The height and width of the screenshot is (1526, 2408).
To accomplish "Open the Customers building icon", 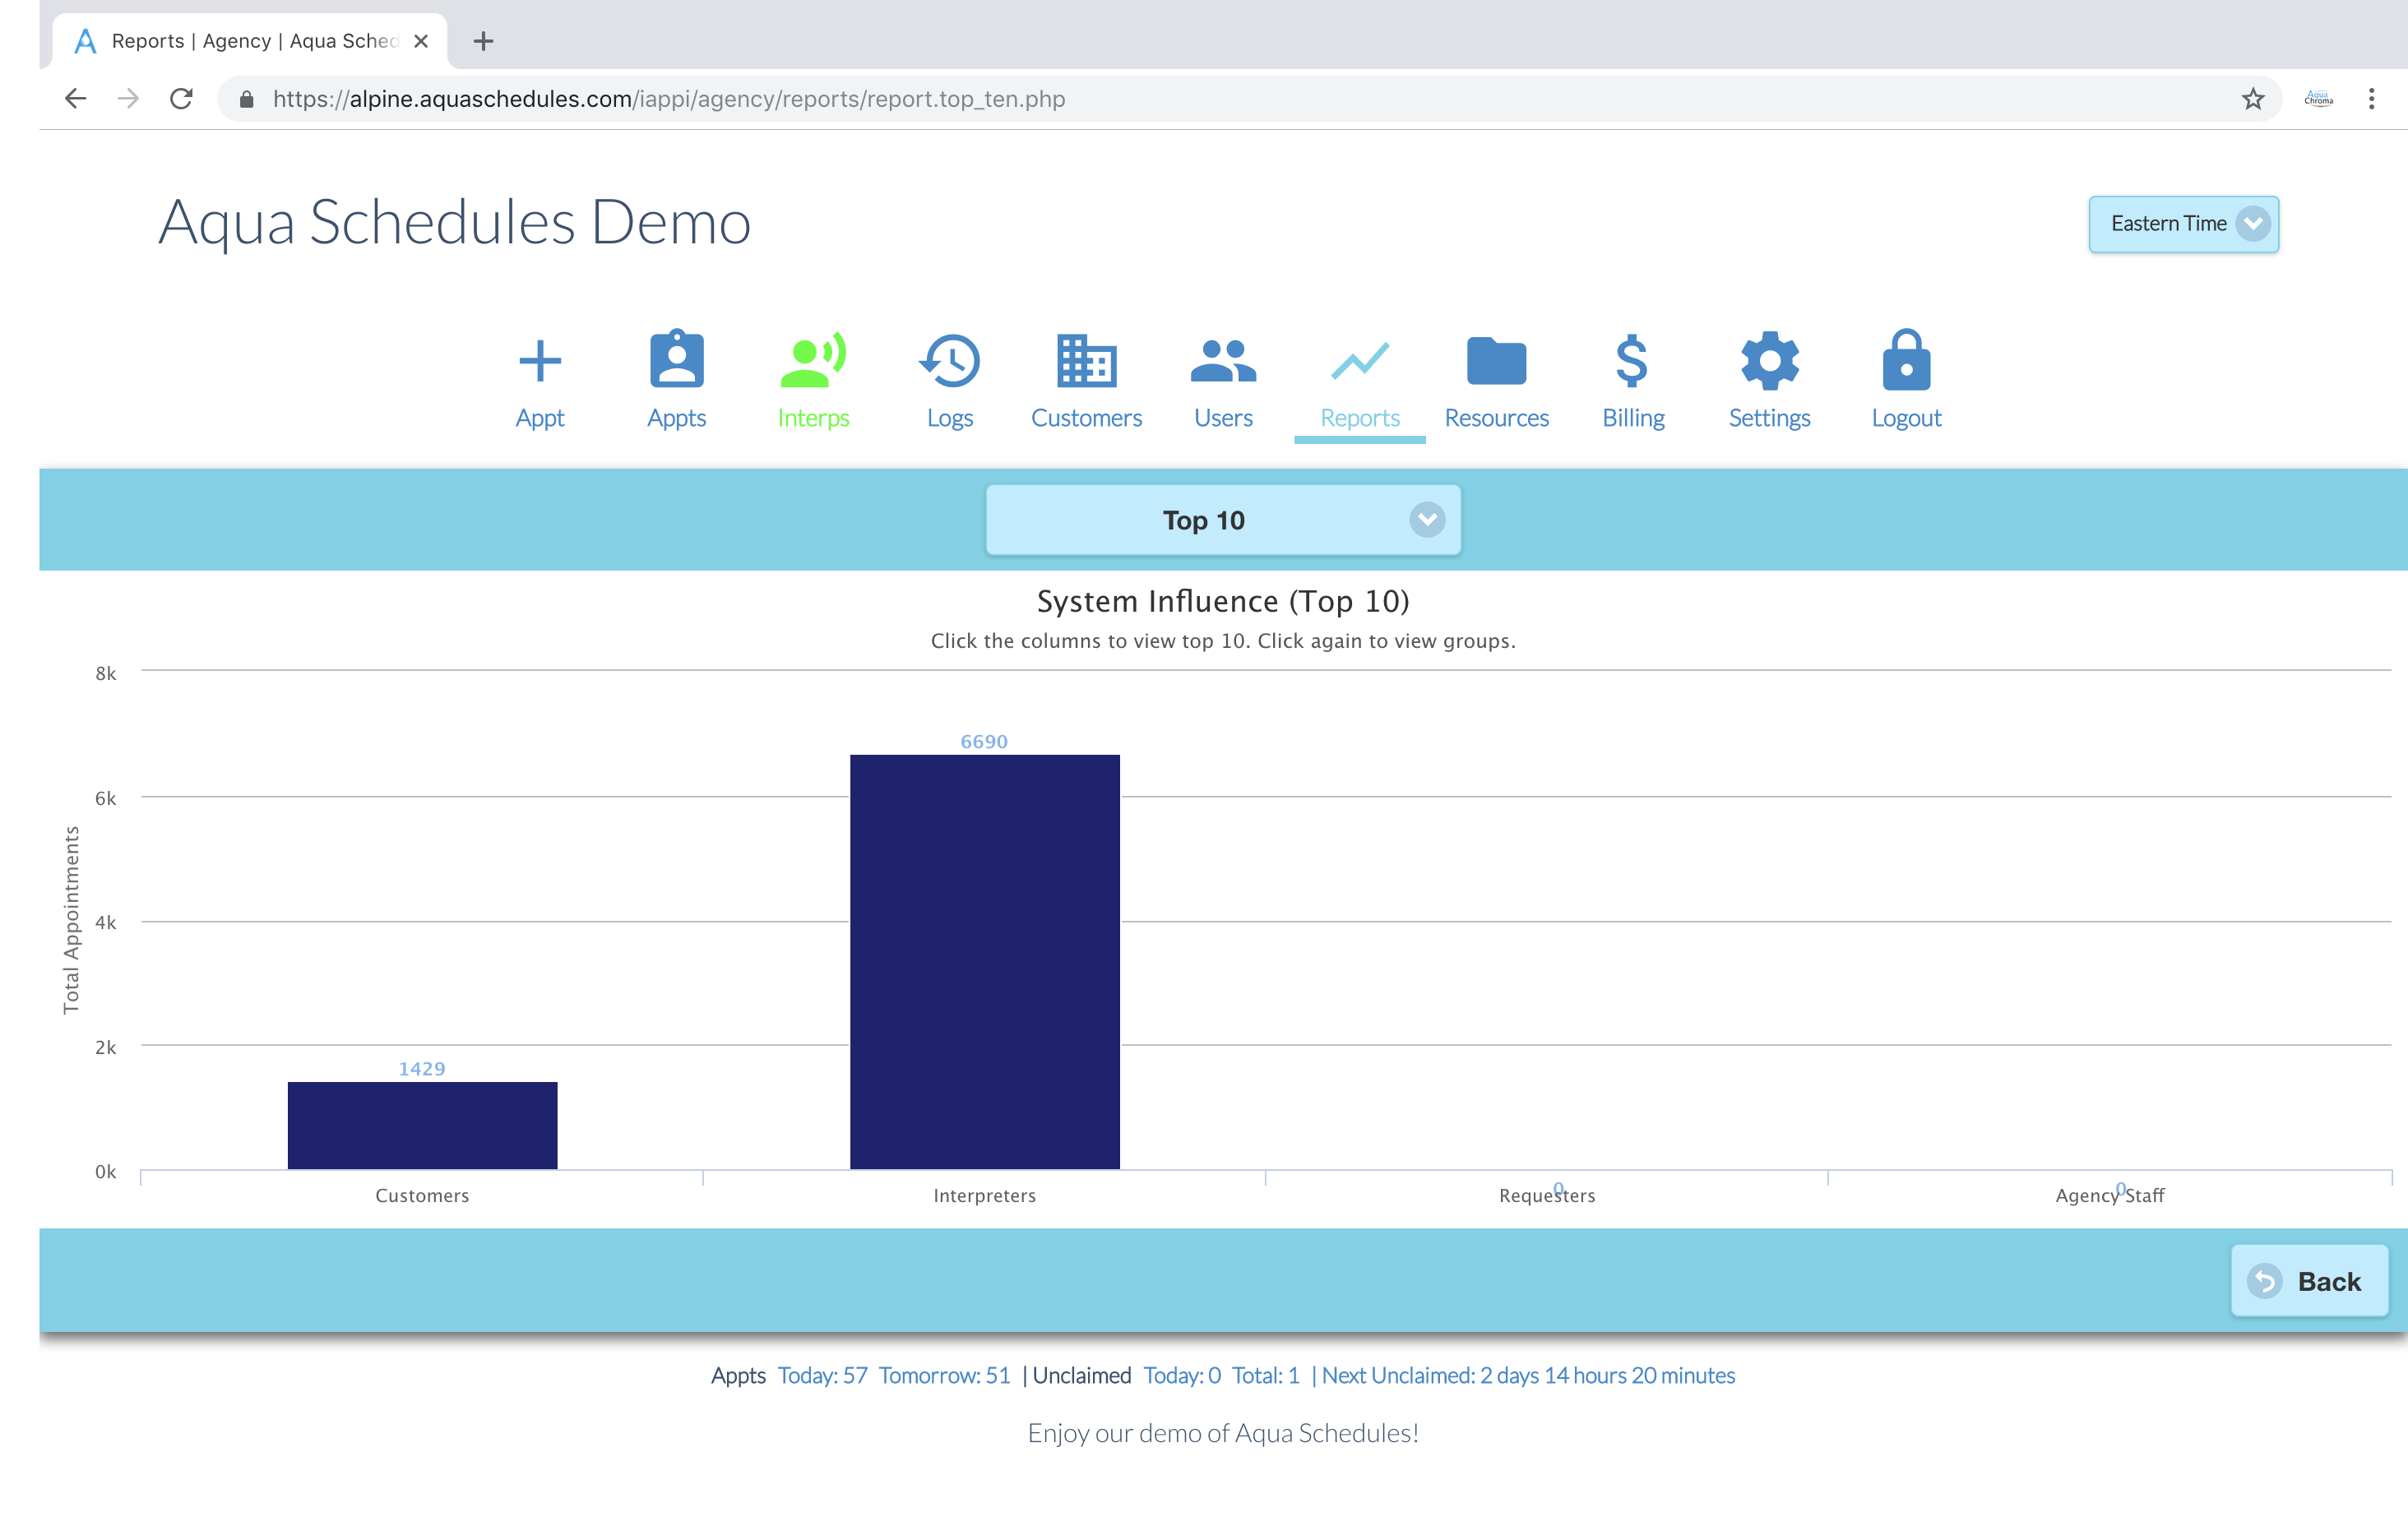I will (1086, 360).
